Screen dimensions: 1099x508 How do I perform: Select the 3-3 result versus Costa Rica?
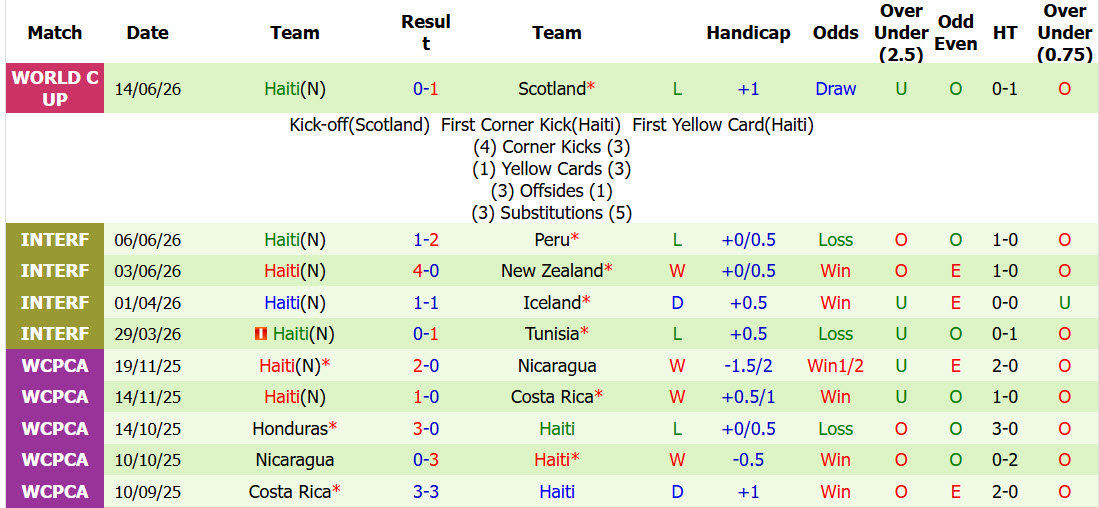[x=425, y=492]
